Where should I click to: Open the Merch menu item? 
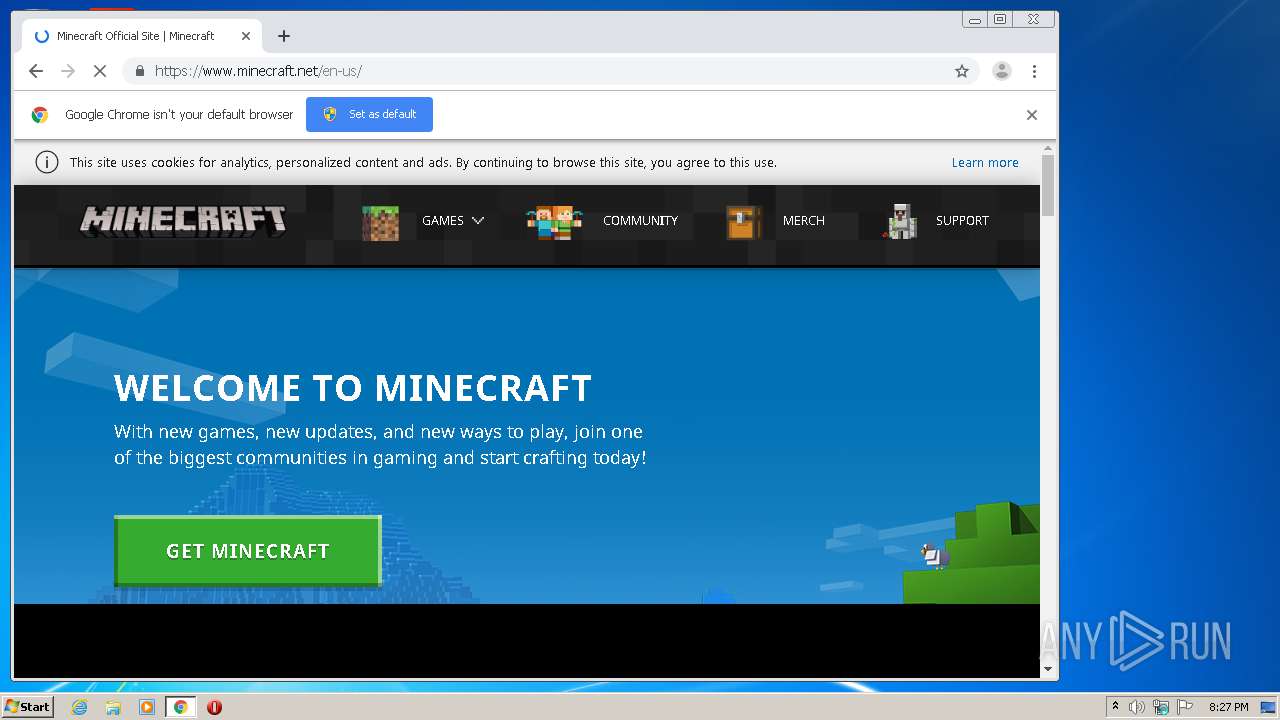click(804, 221)
